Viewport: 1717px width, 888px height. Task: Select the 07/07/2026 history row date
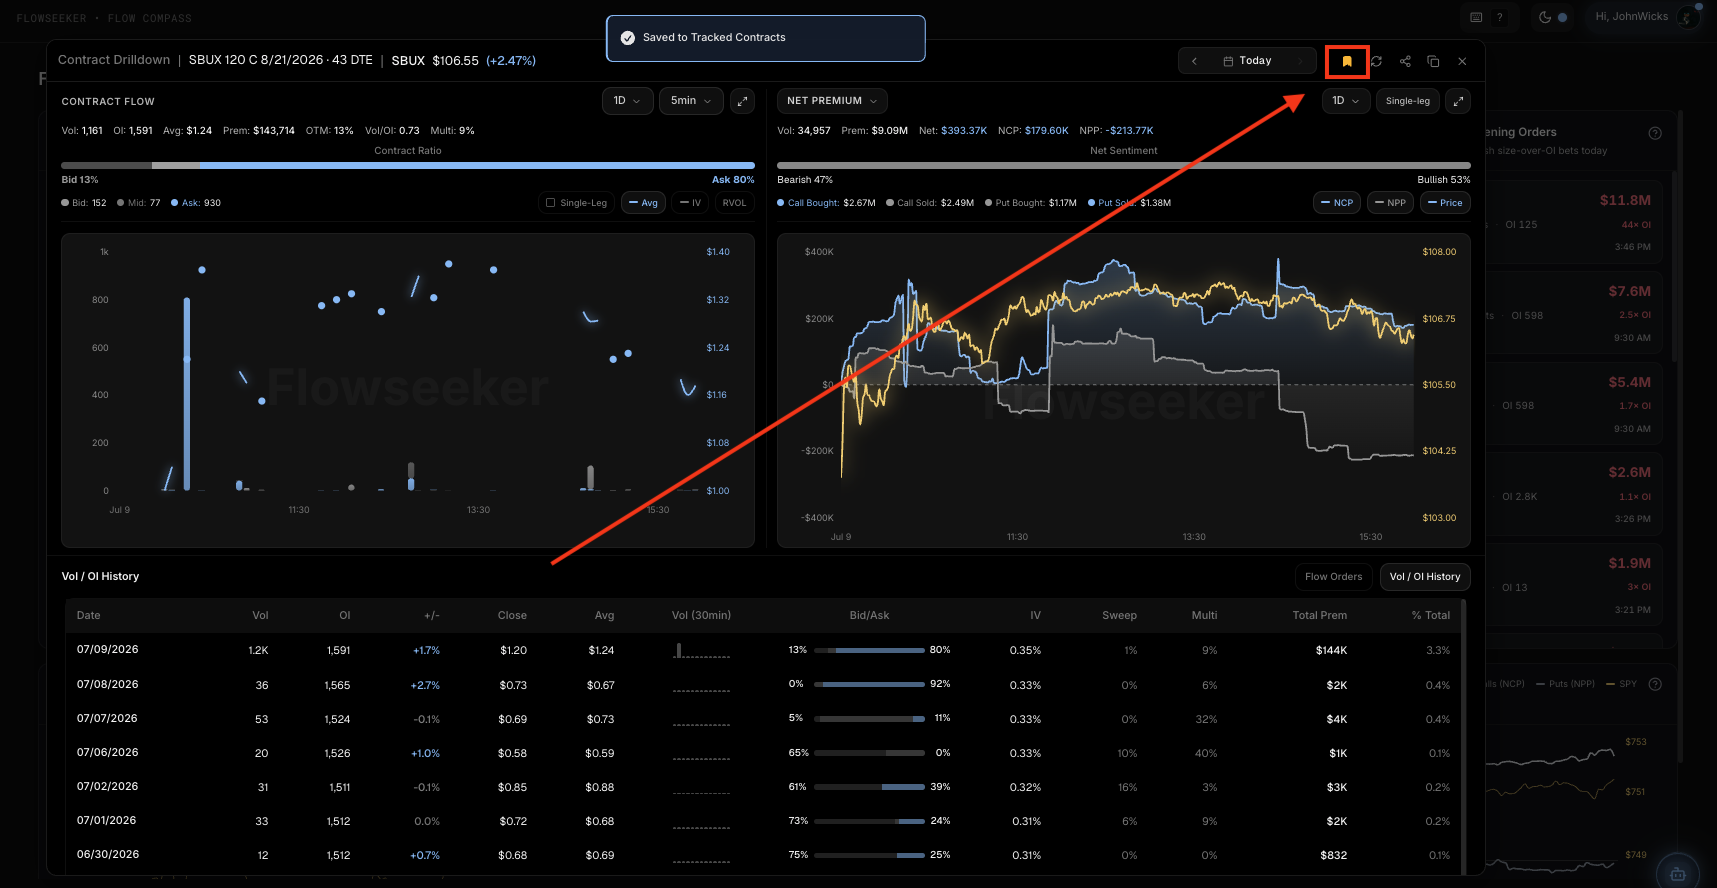point(108,719)
